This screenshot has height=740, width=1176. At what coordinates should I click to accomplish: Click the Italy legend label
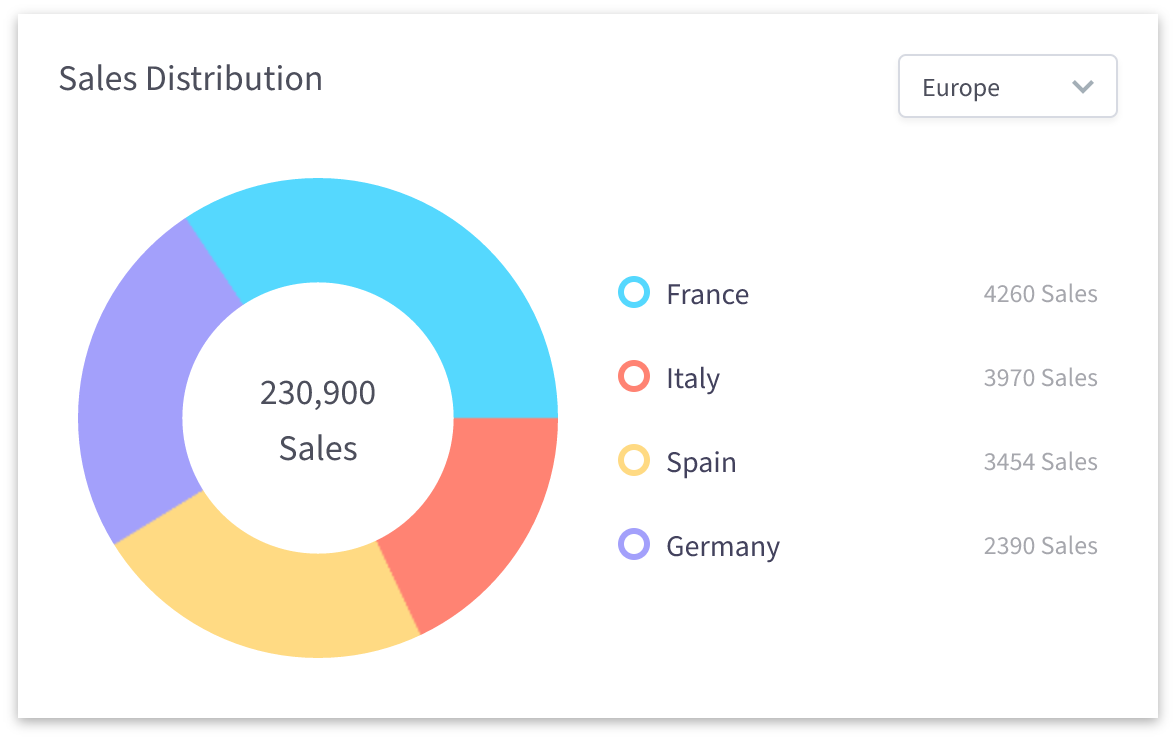click(x=693, y=378)
